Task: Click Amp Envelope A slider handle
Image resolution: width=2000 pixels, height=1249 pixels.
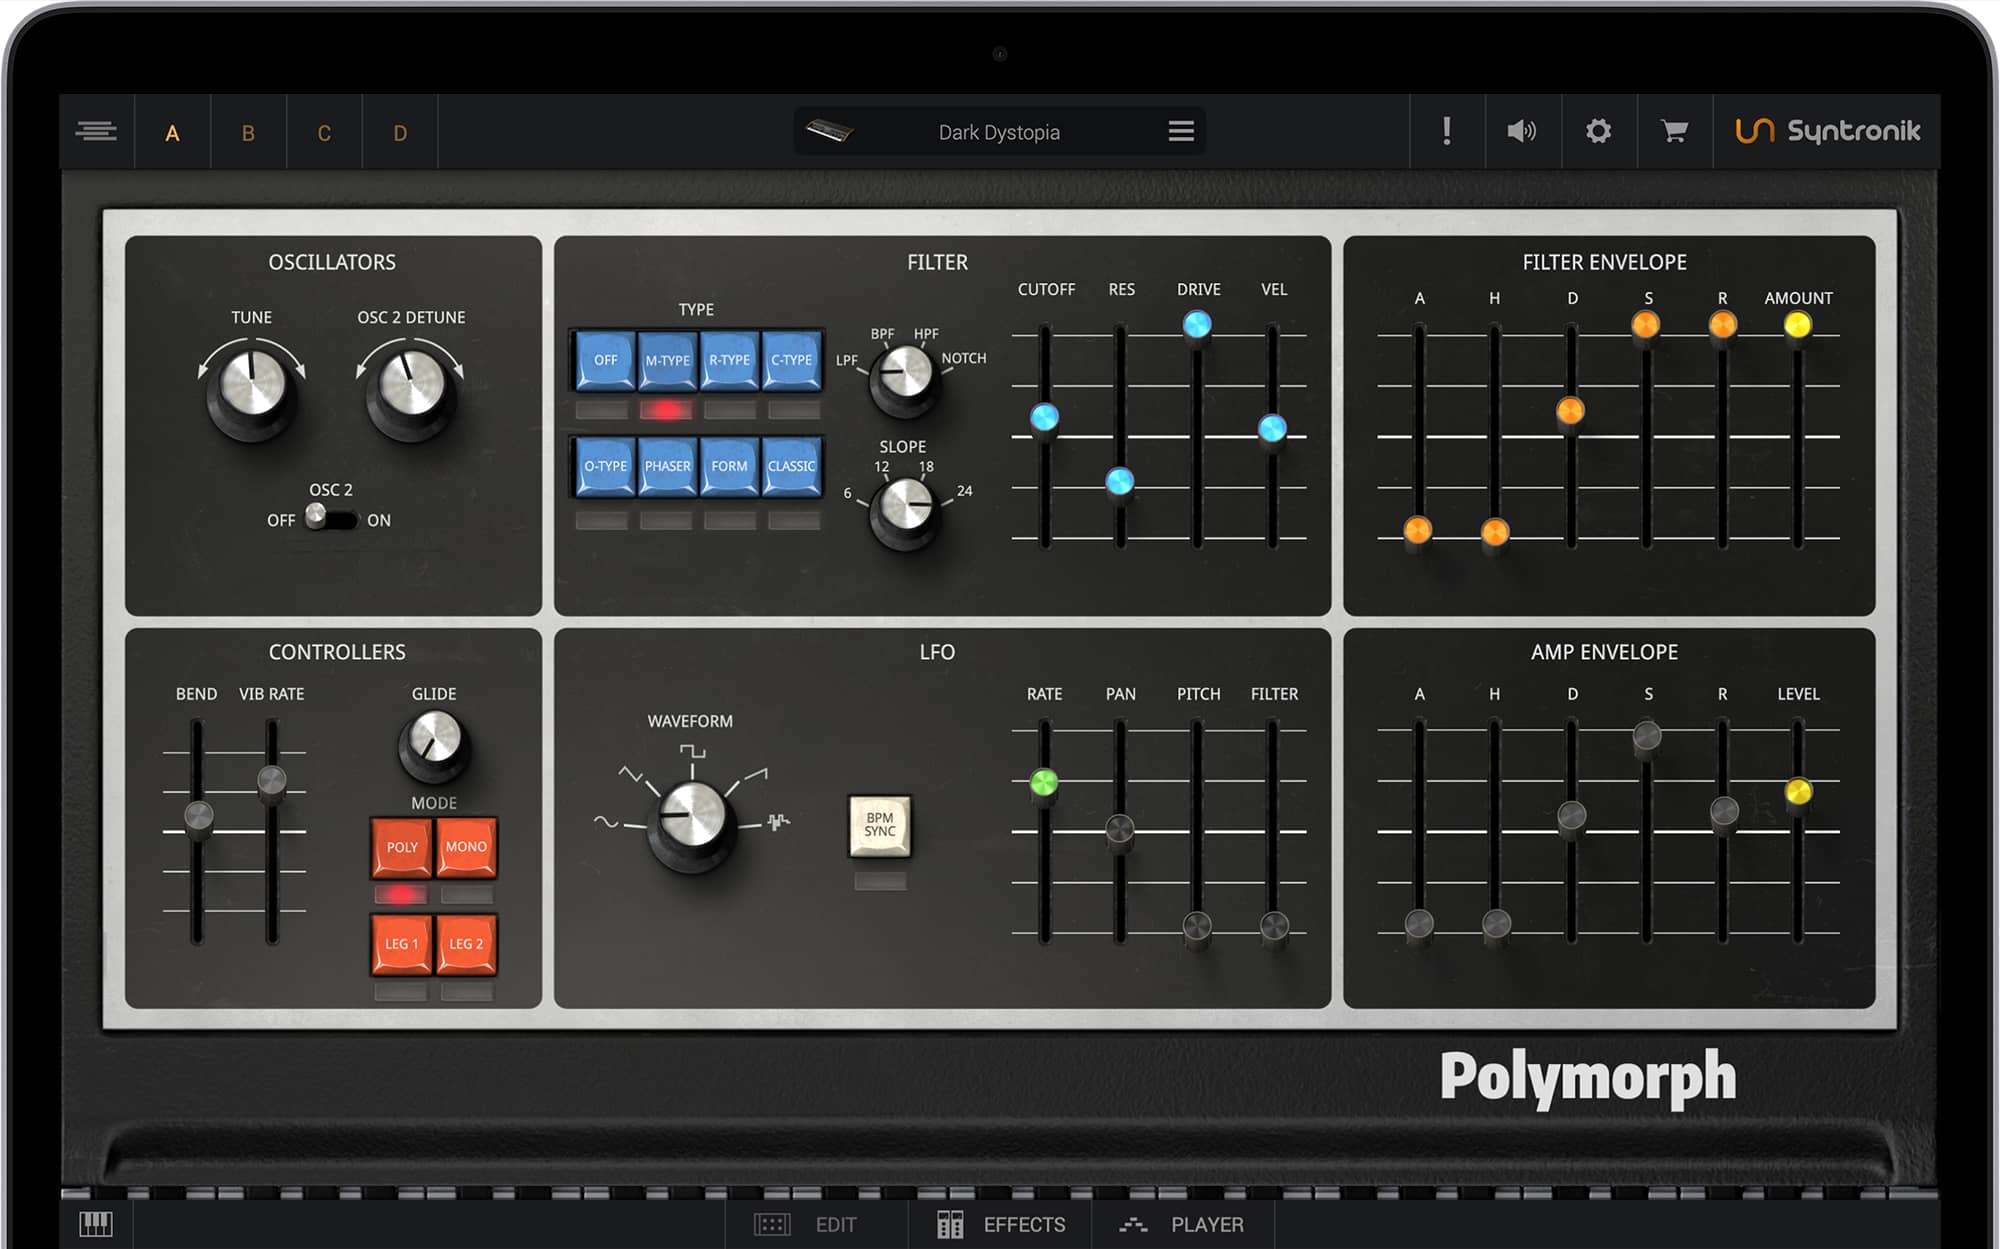Action: (1419, 924)
